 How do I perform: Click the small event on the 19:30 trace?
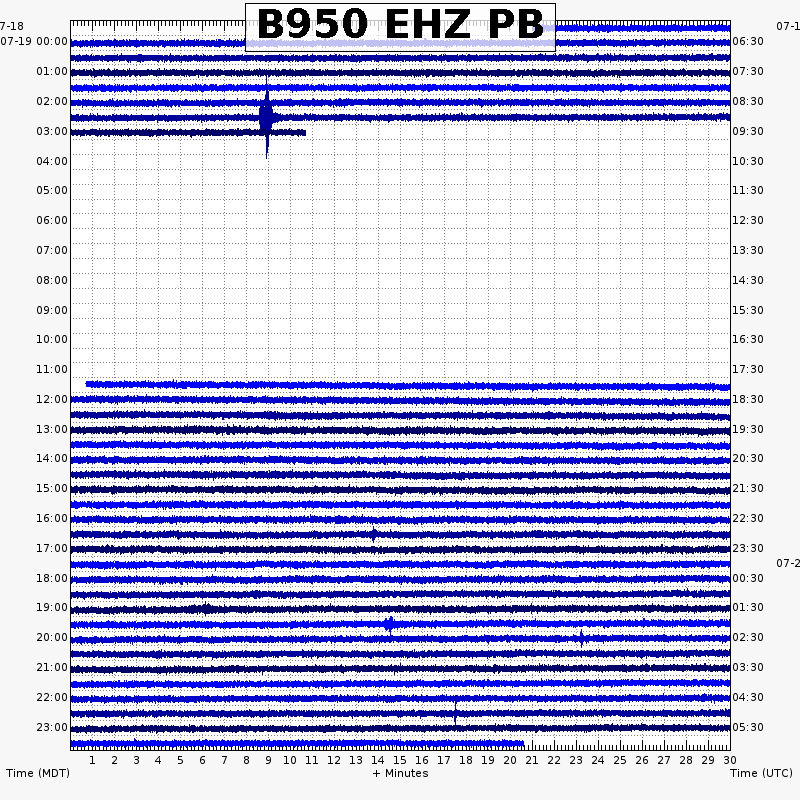pyautogui.click(x=390, y=624)
